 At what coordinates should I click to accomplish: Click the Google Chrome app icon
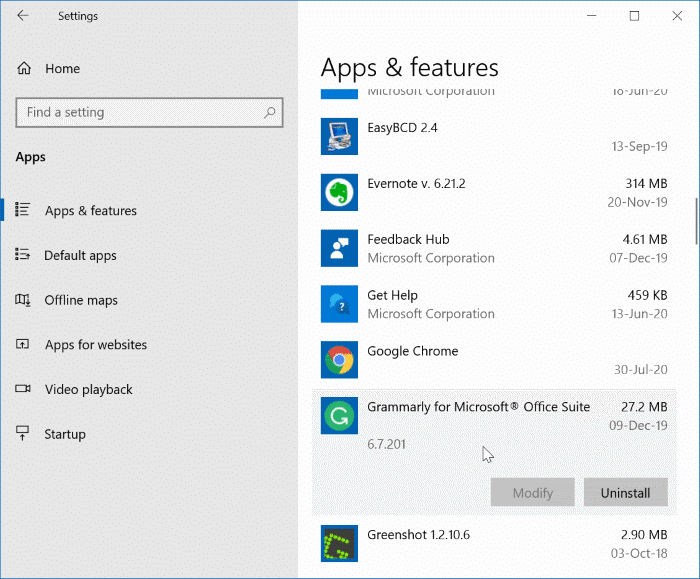tap(339, 359)
